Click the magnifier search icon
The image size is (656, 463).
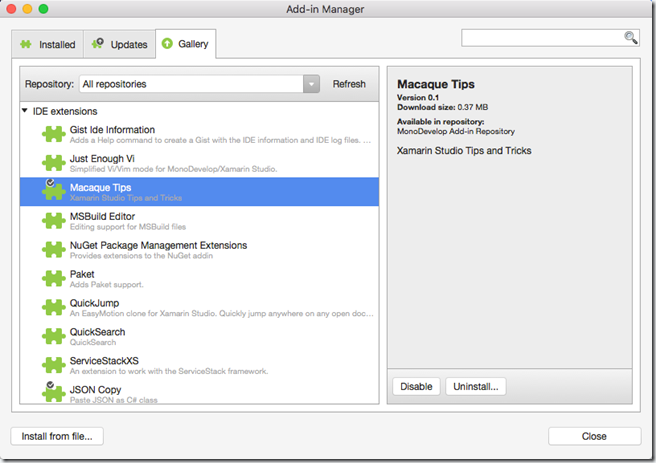pos(630,38)
